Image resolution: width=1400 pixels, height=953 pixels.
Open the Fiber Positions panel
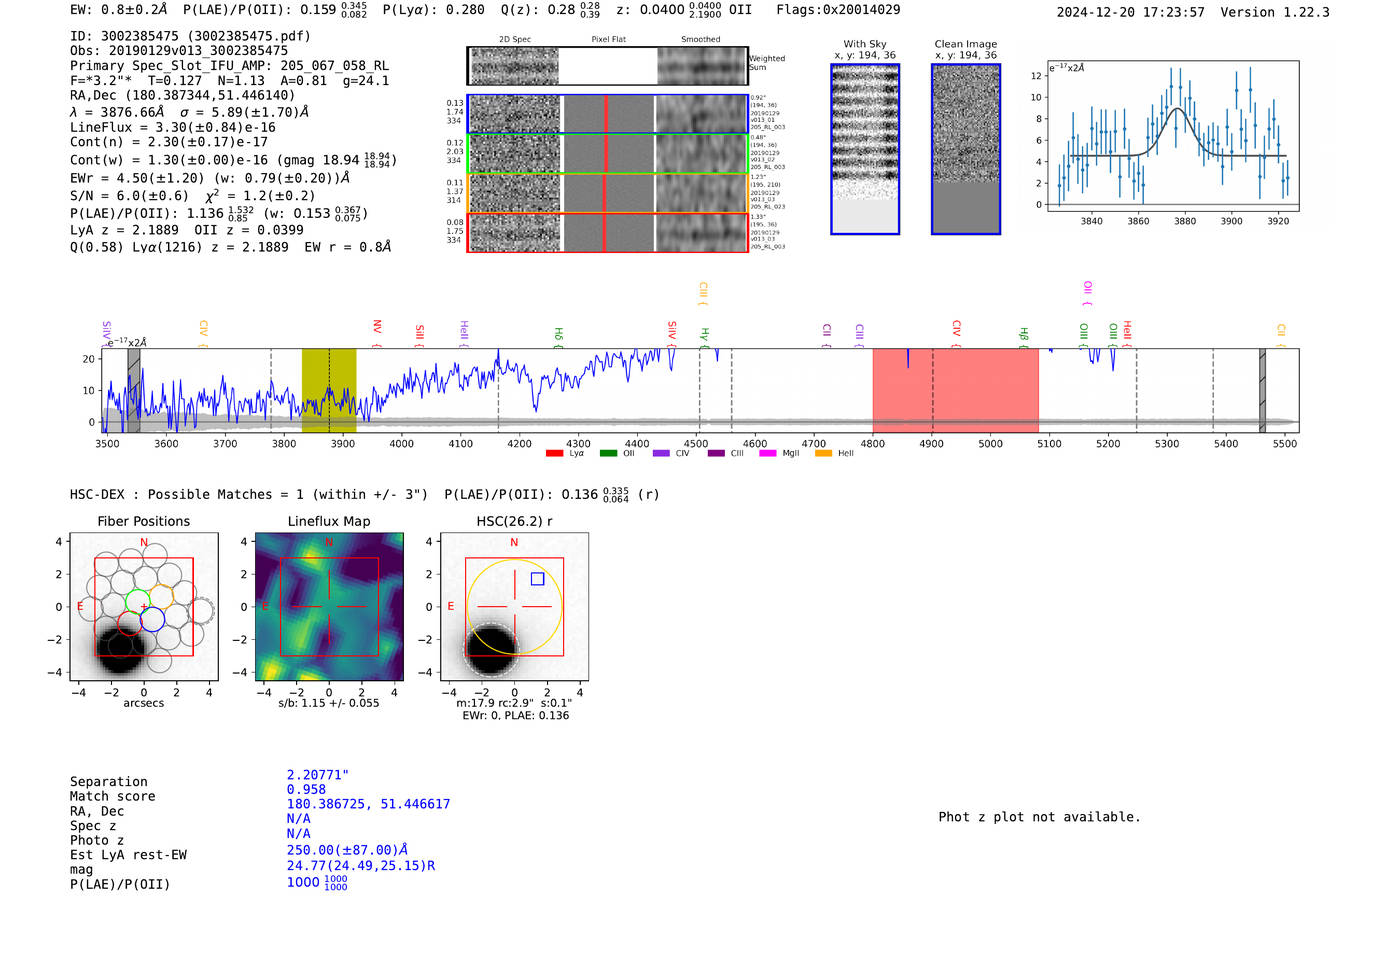pyautogui.click(x=144, y=607)
